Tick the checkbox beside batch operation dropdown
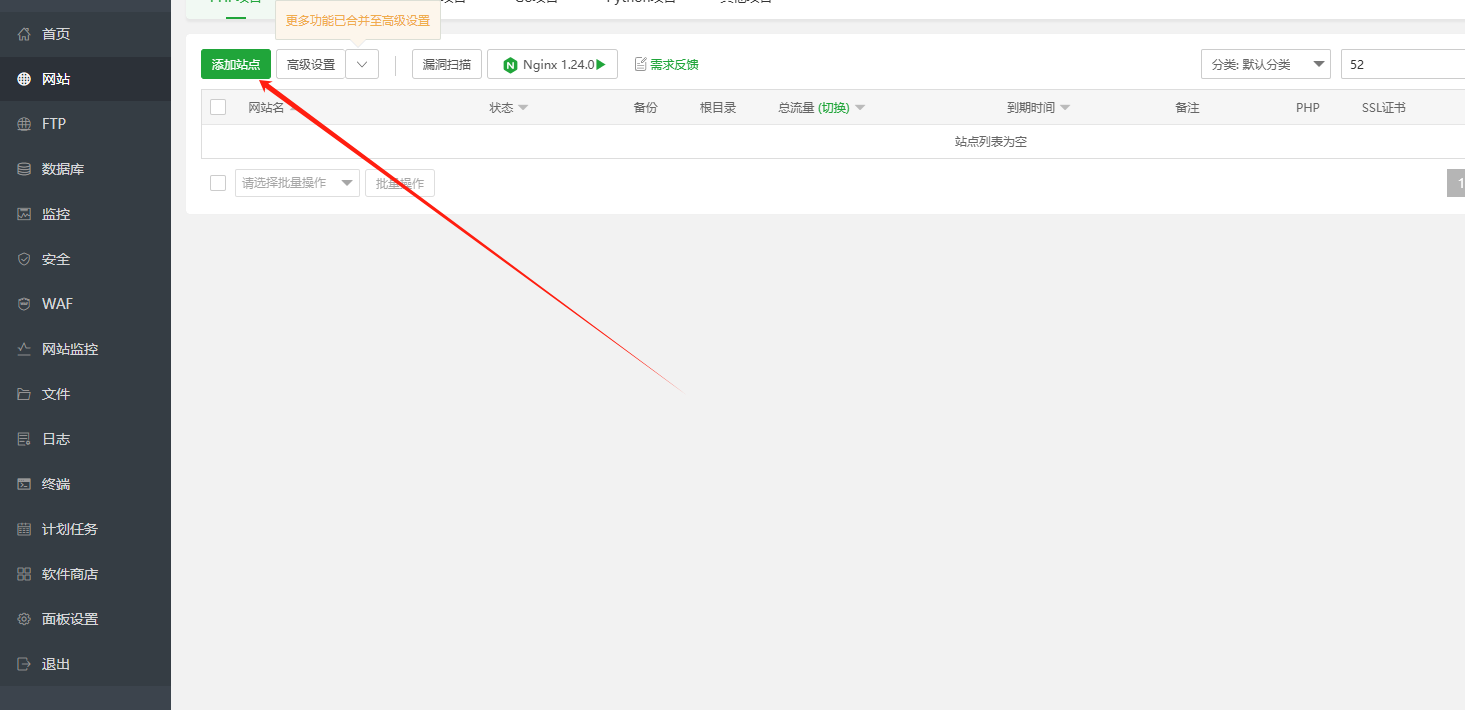1465x710 pixels. pos(218,183)
